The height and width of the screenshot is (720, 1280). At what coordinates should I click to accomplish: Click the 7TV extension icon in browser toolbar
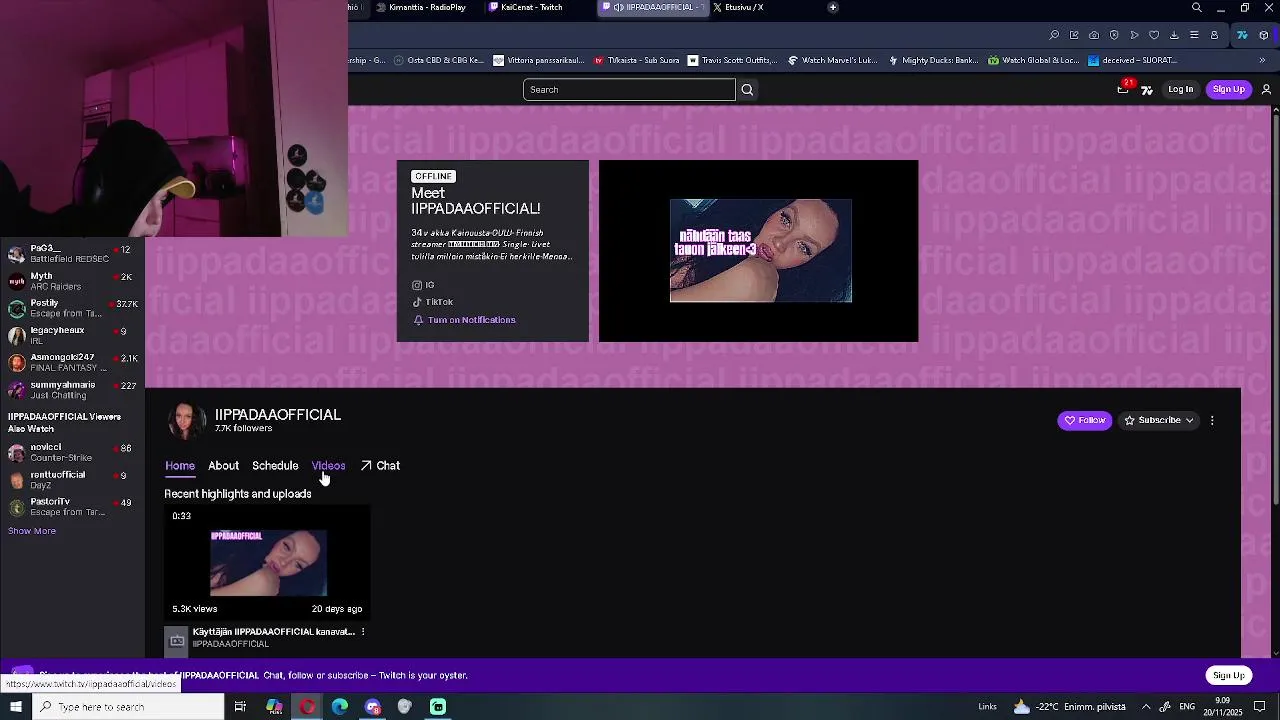pyautogui.click(x=1242, y=35)
